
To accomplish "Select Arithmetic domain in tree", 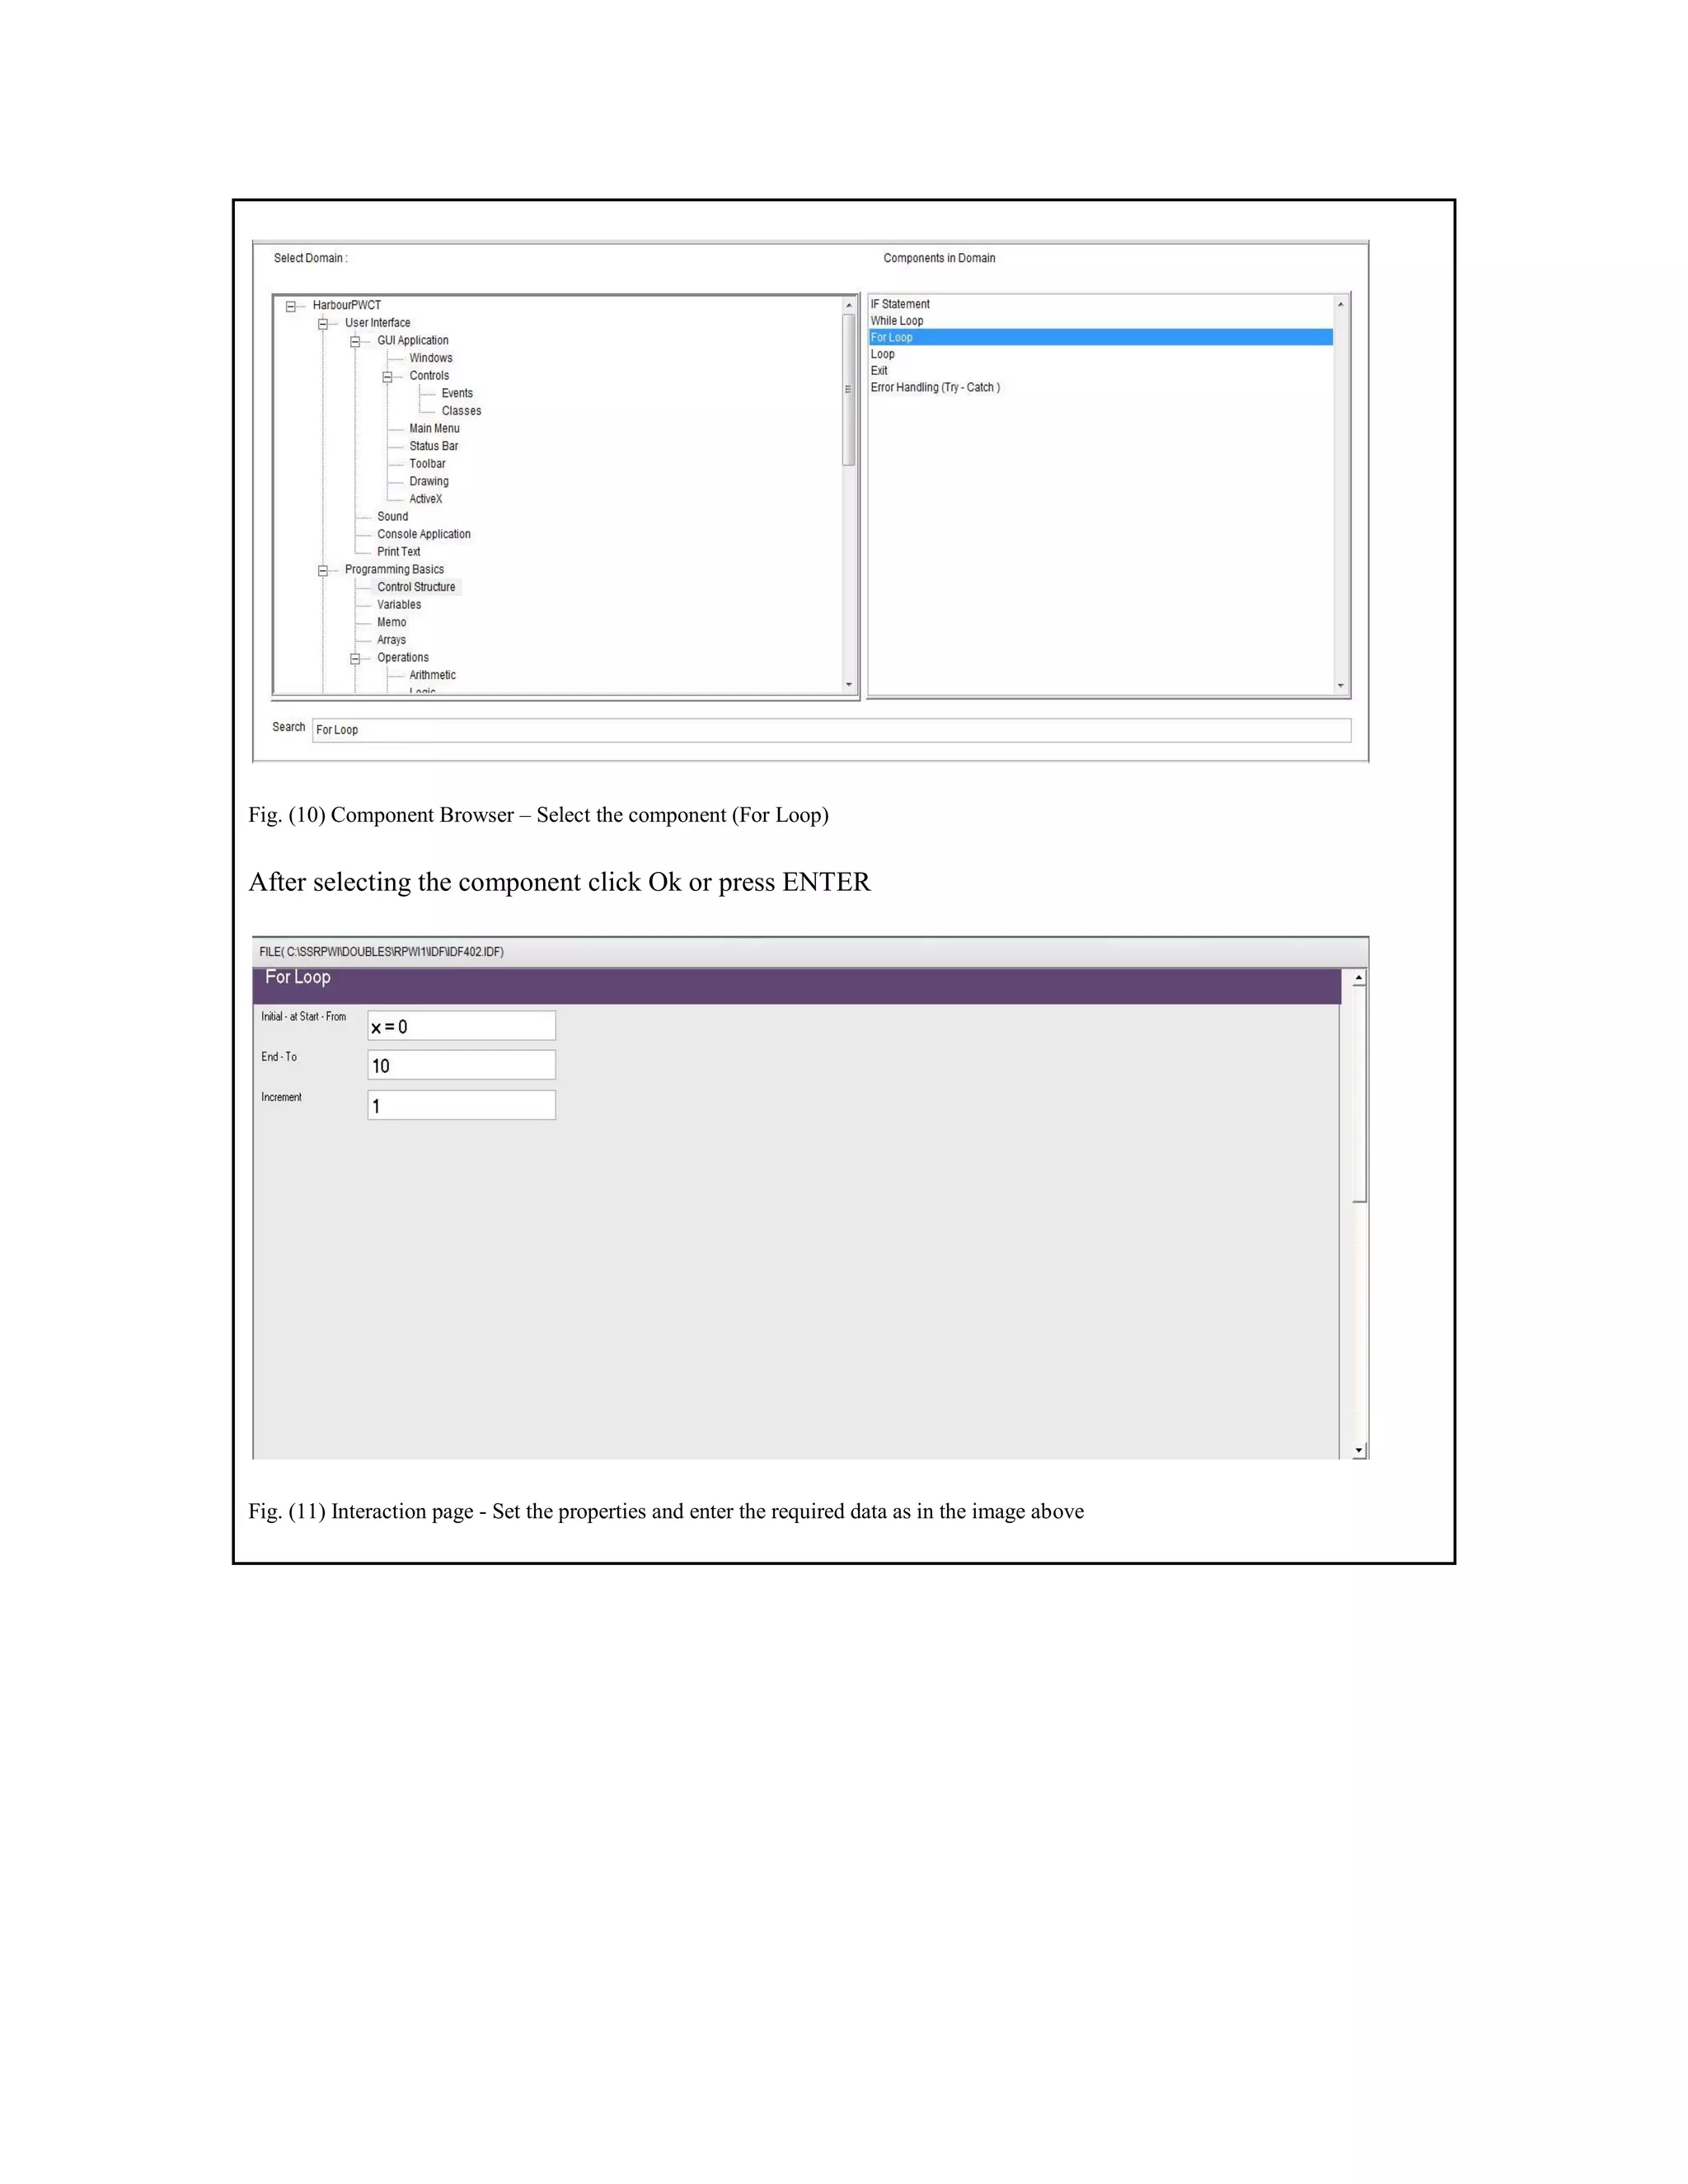I will tap(432, 675).
